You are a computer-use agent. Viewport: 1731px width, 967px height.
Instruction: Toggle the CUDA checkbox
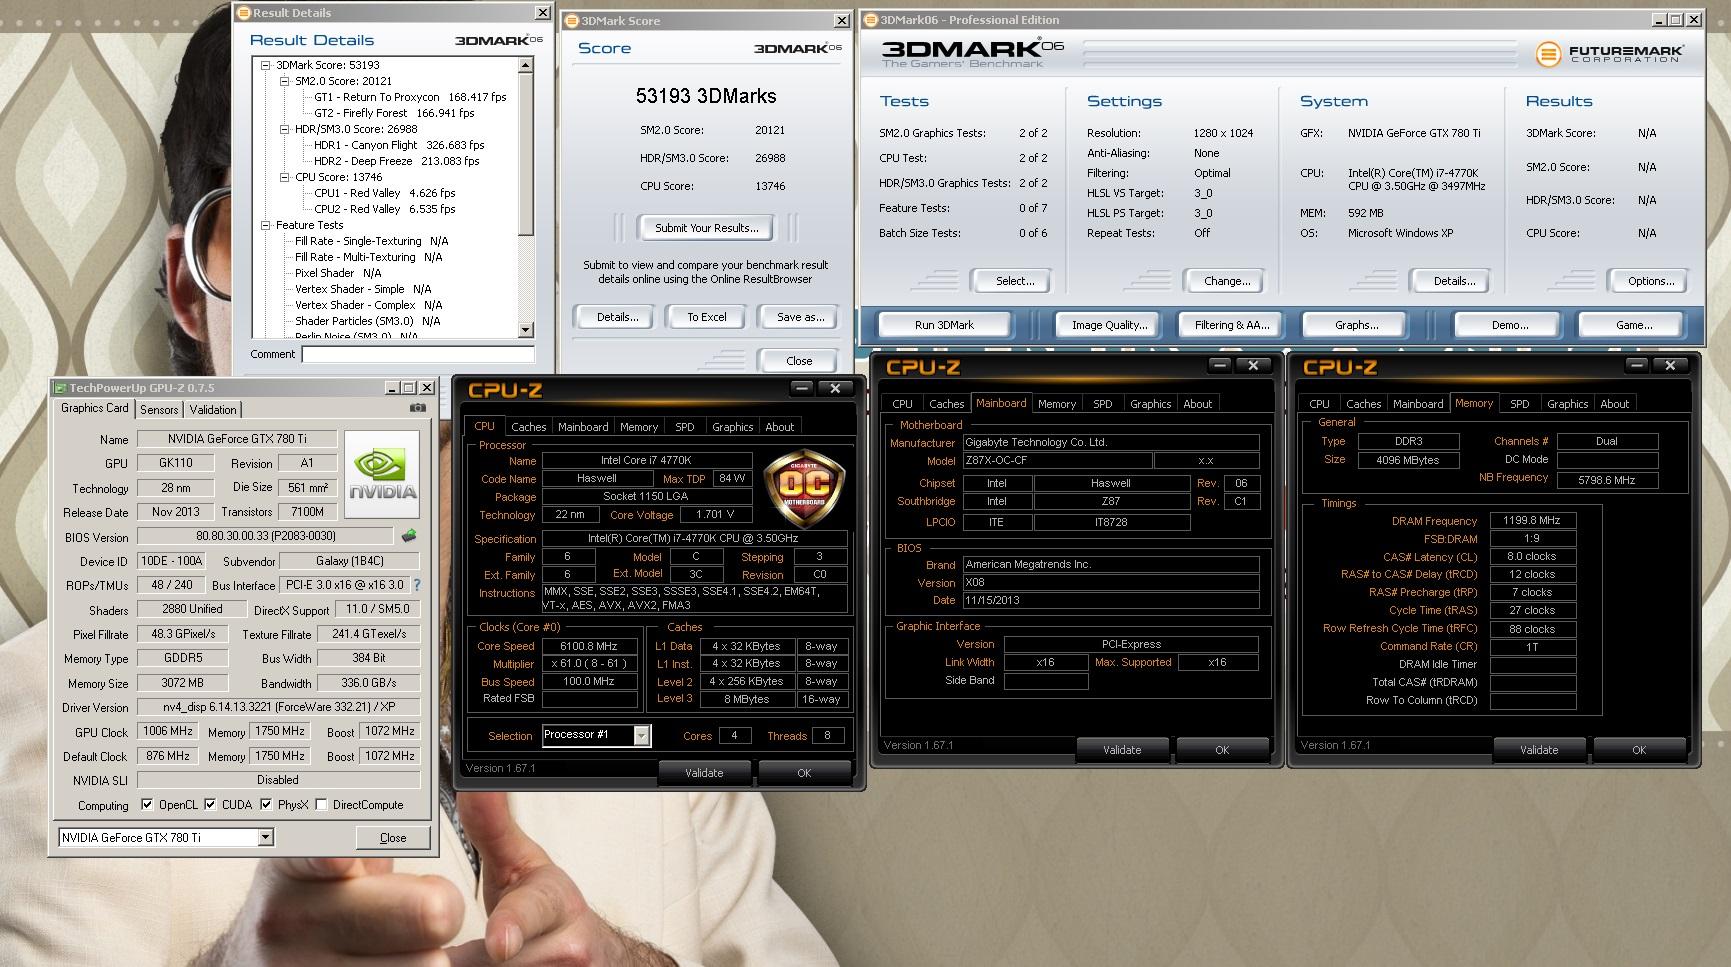[210, 804]
